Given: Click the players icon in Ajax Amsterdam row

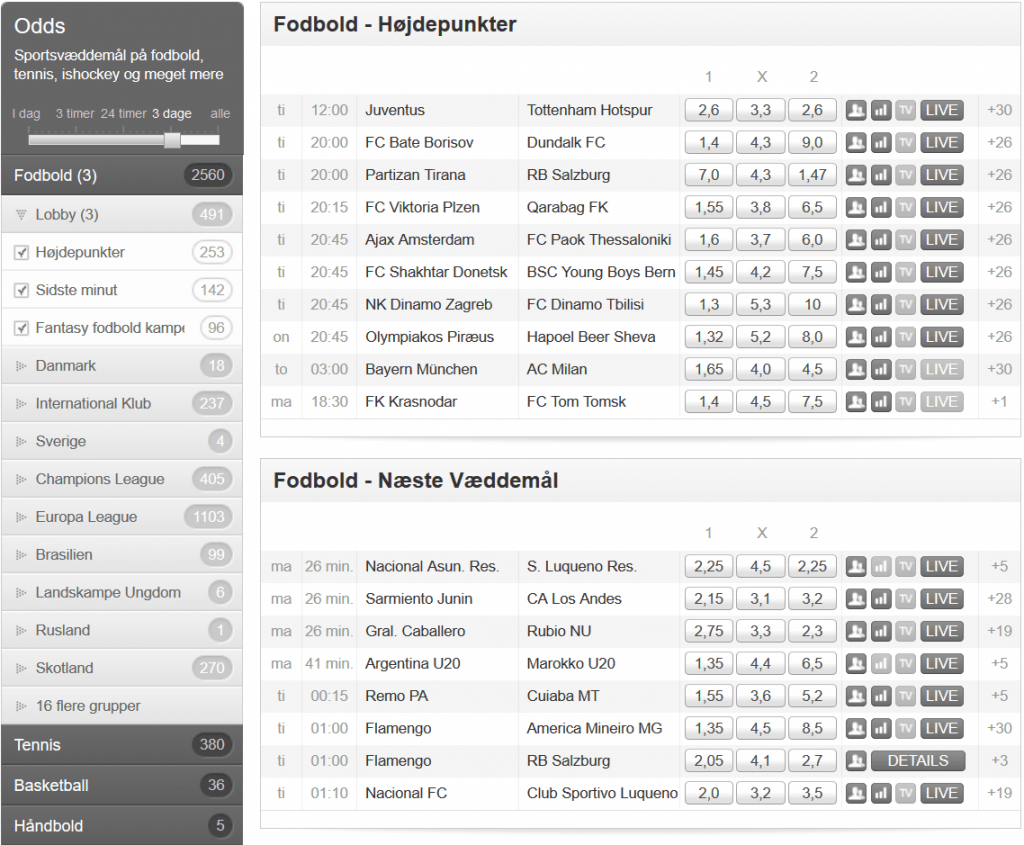Looking at the screenshot, I should 856,240.
